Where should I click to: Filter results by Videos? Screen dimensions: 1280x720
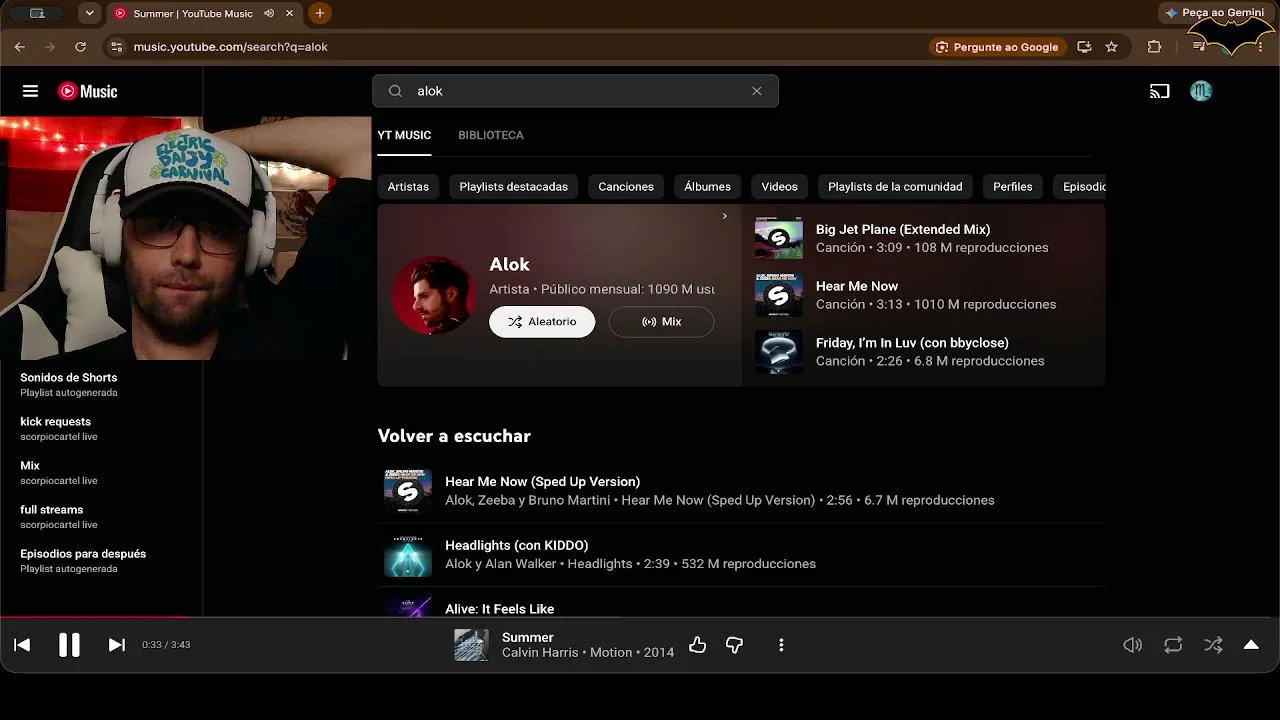[780, 187]
